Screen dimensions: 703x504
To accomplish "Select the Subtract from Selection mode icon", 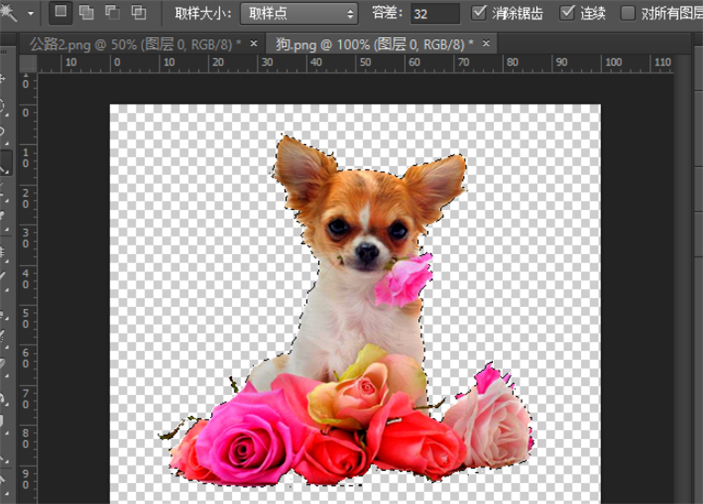I will pyautogui.click(x=112, y=13).
